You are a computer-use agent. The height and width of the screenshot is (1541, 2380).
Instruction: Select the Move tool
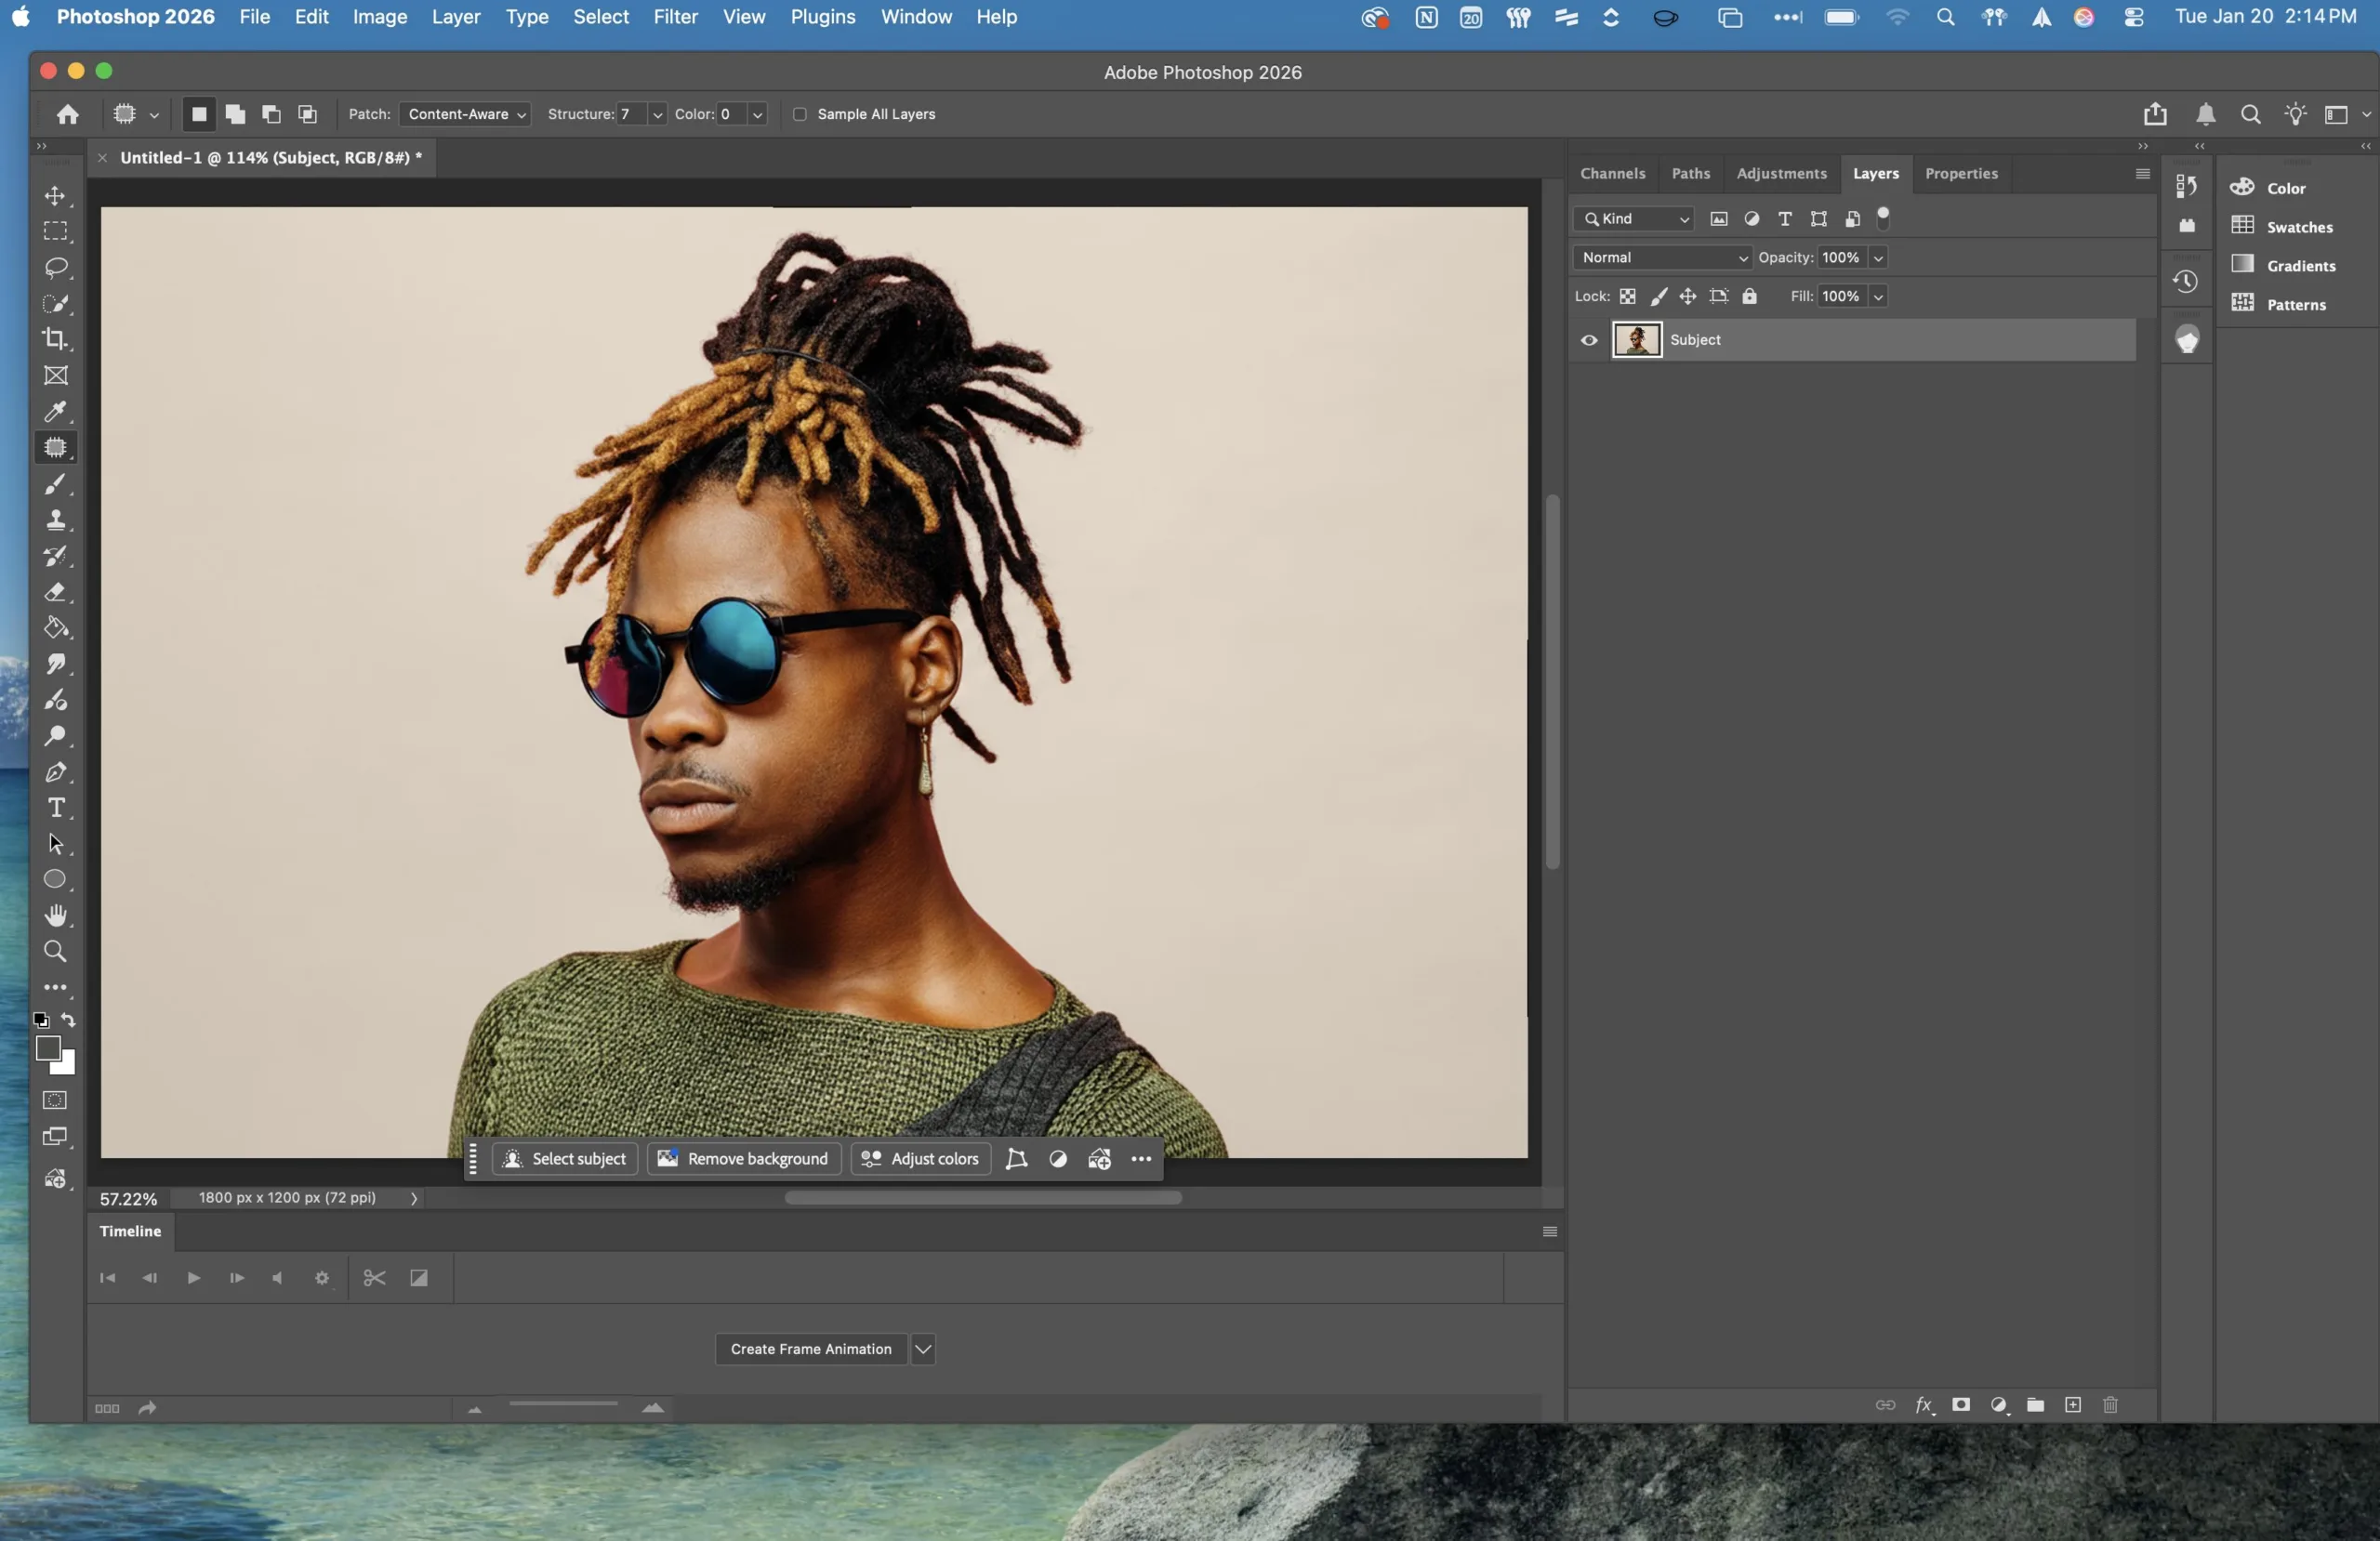point(56,195)
